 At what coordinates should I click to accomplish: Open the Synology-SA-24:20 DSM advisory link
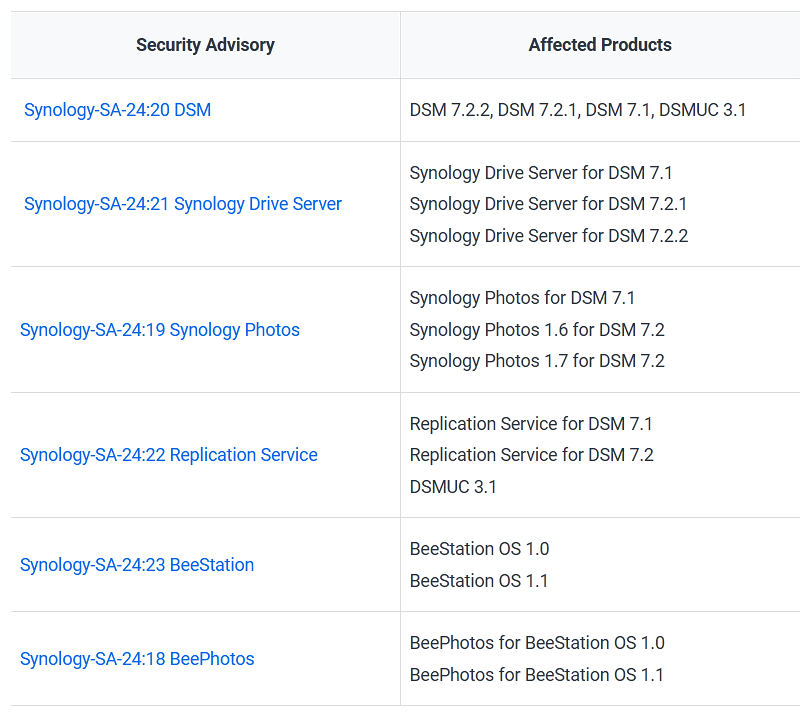[117, 110]
